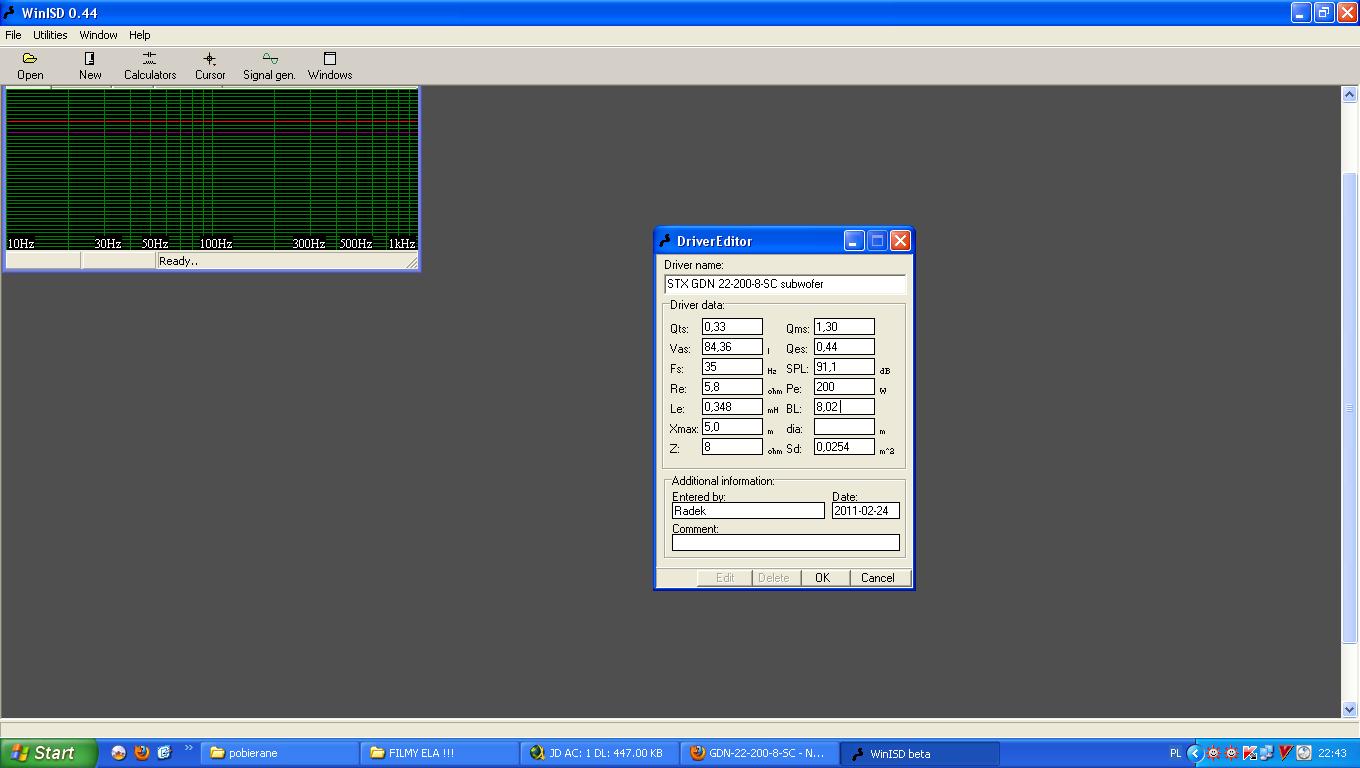
Task: Click the Qes value field
Action: pyautogui.click(x=844, y=347)
